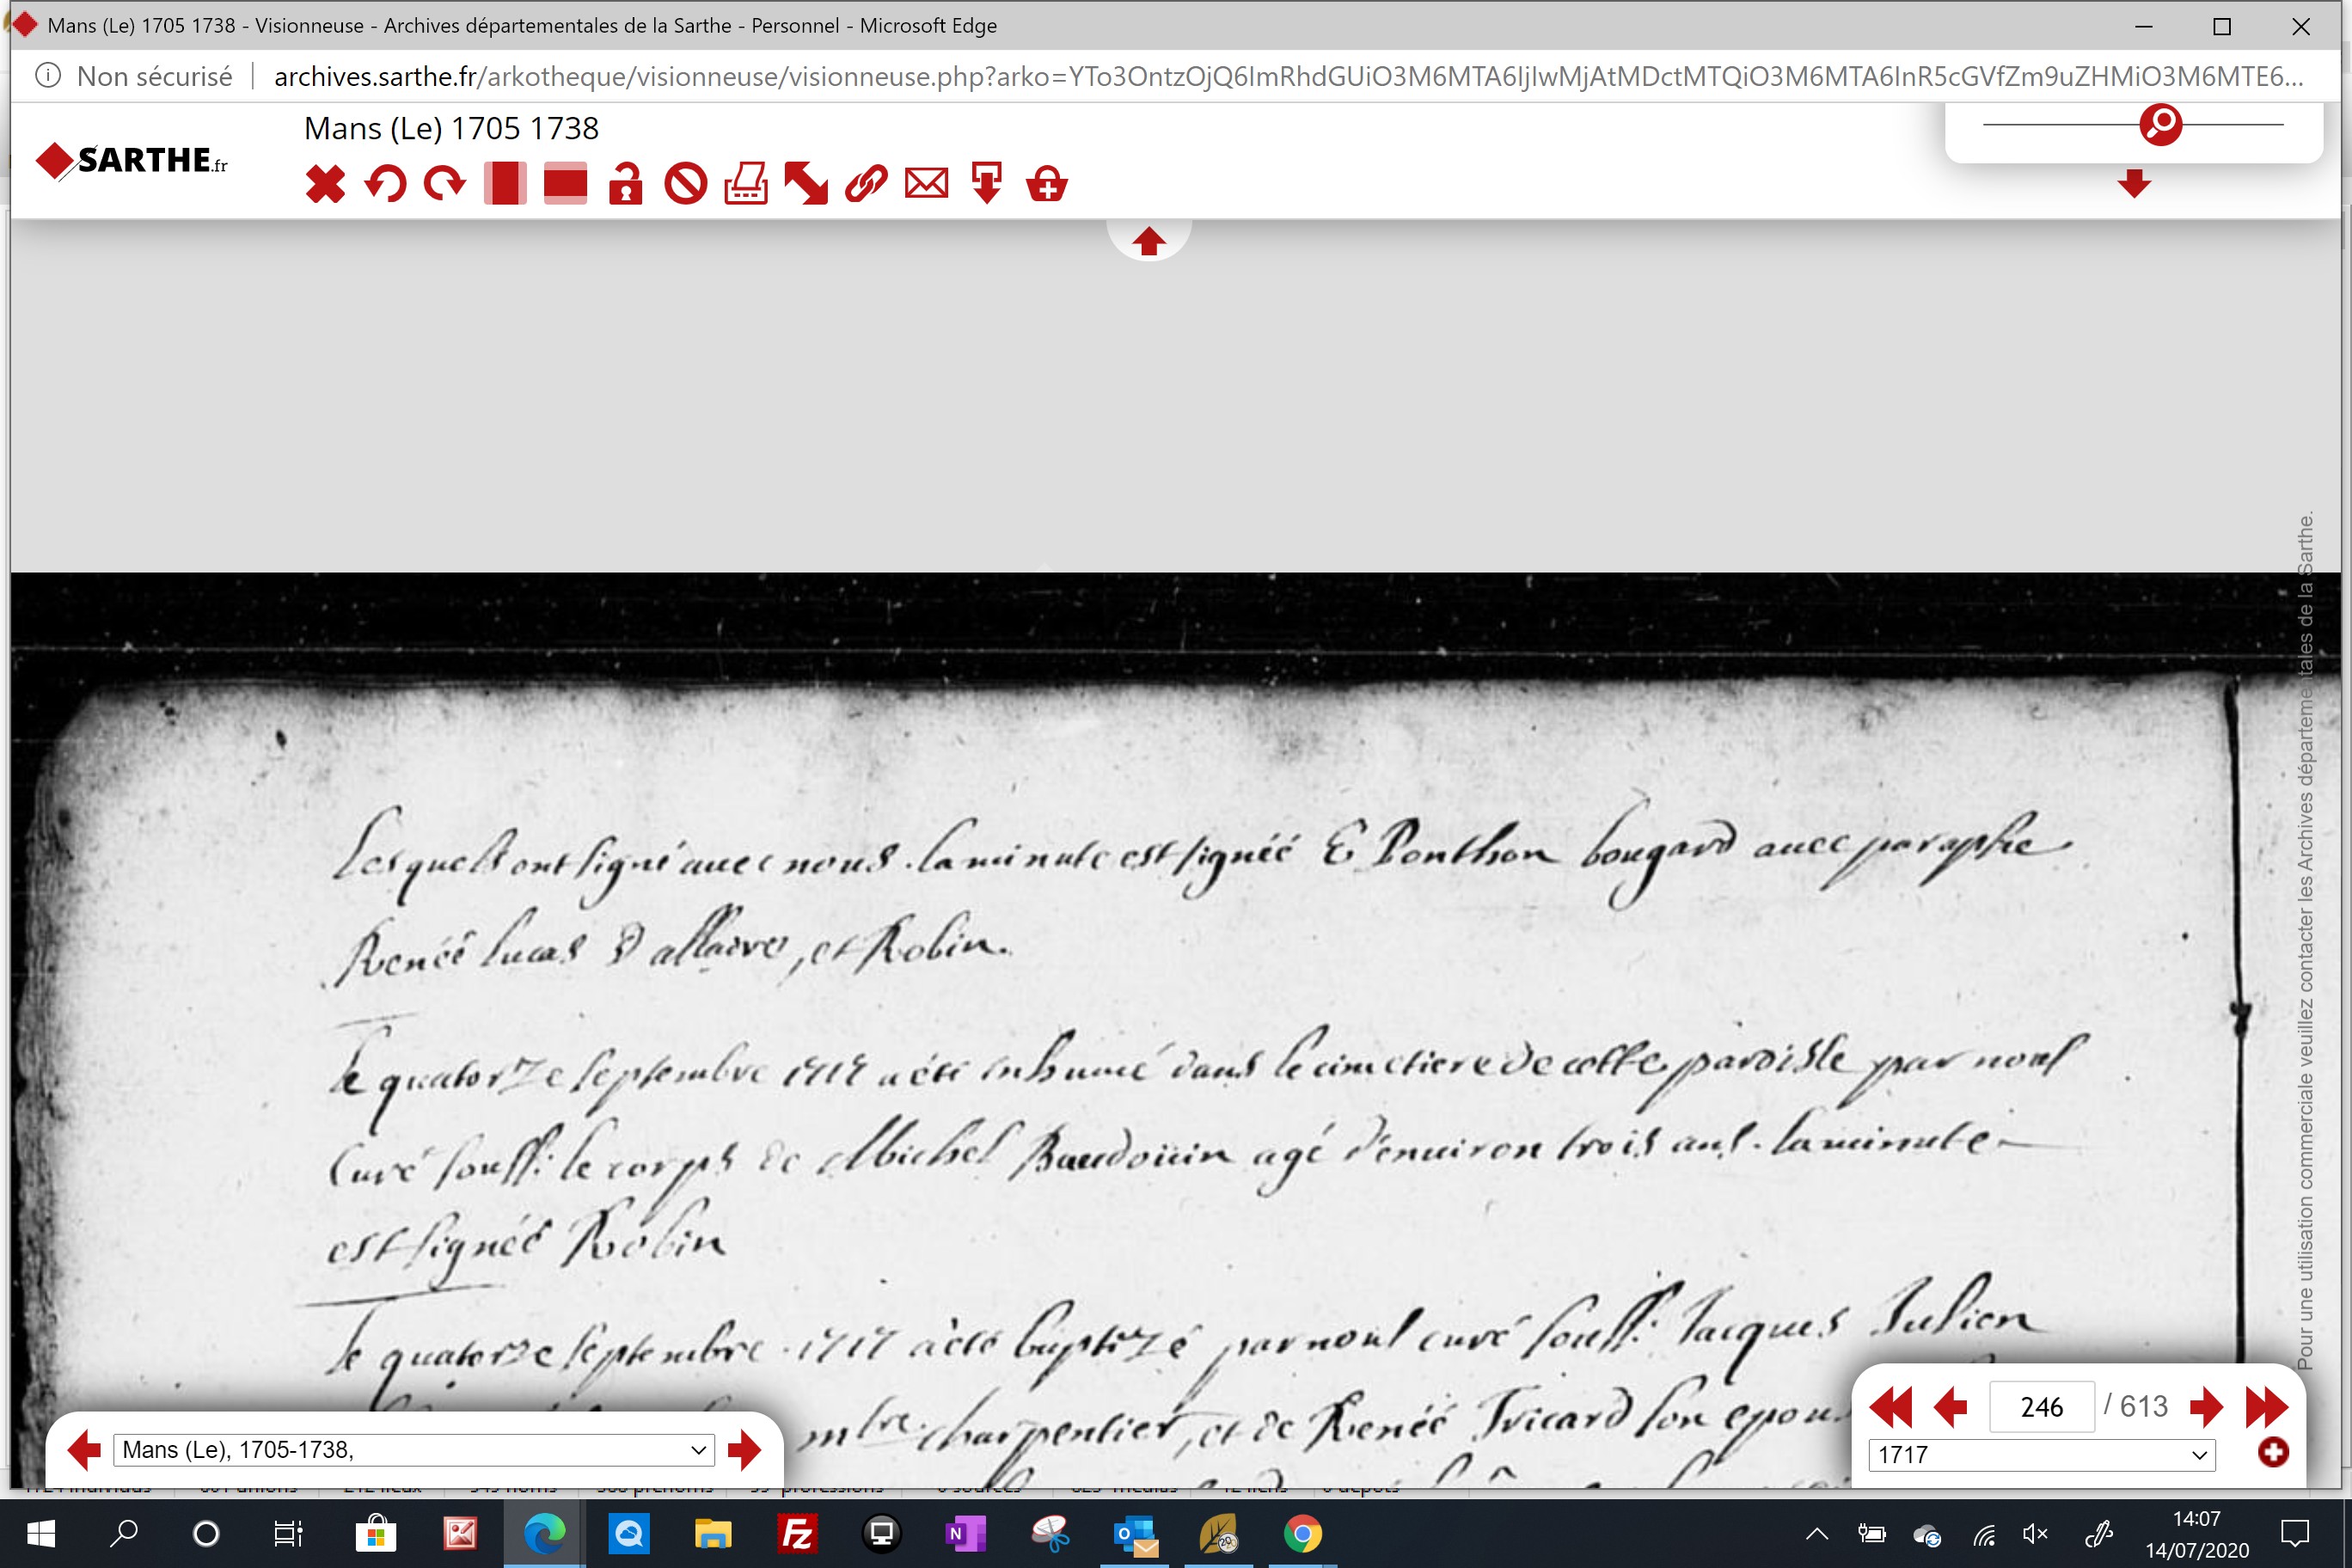2352x1568 pixels.
Task: Collapse the top toolbar with up arrow
Action: (x=1149, y=241)
